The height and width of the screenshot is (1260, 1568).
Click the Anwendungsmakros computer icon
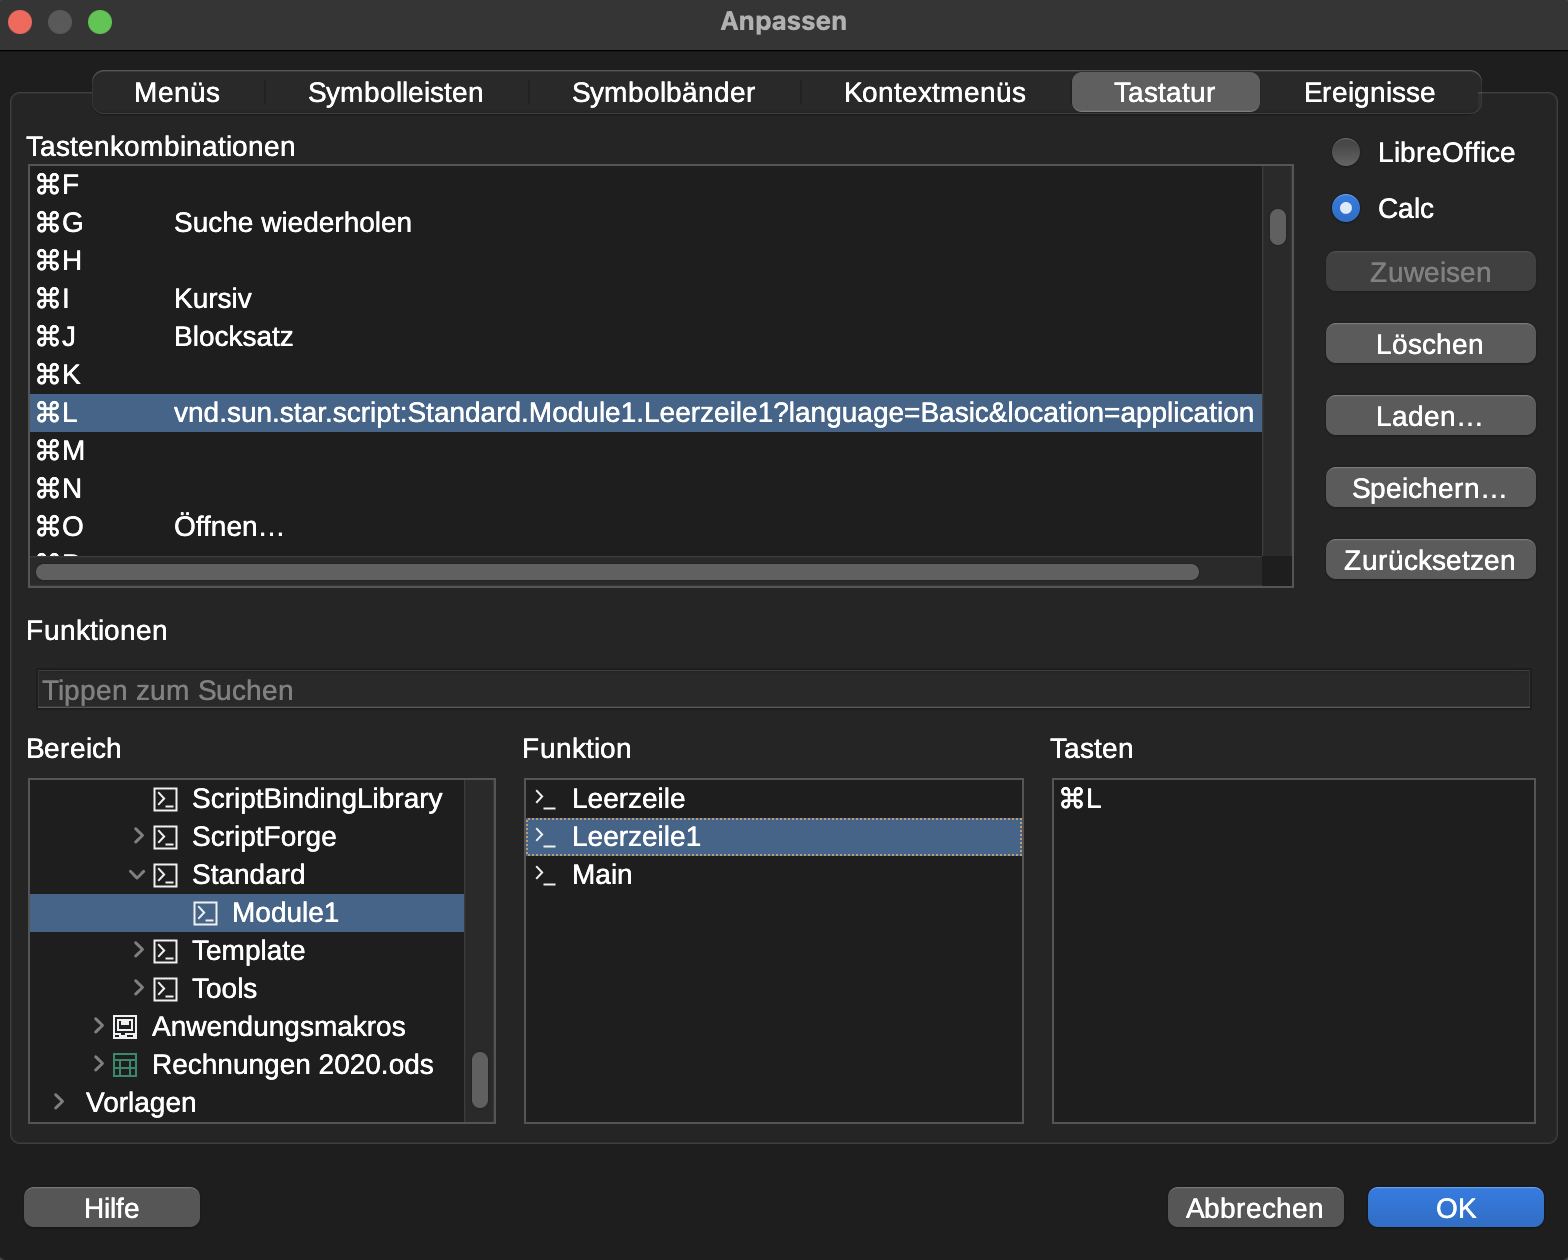pyautogui.click(x=125, y=1027)
